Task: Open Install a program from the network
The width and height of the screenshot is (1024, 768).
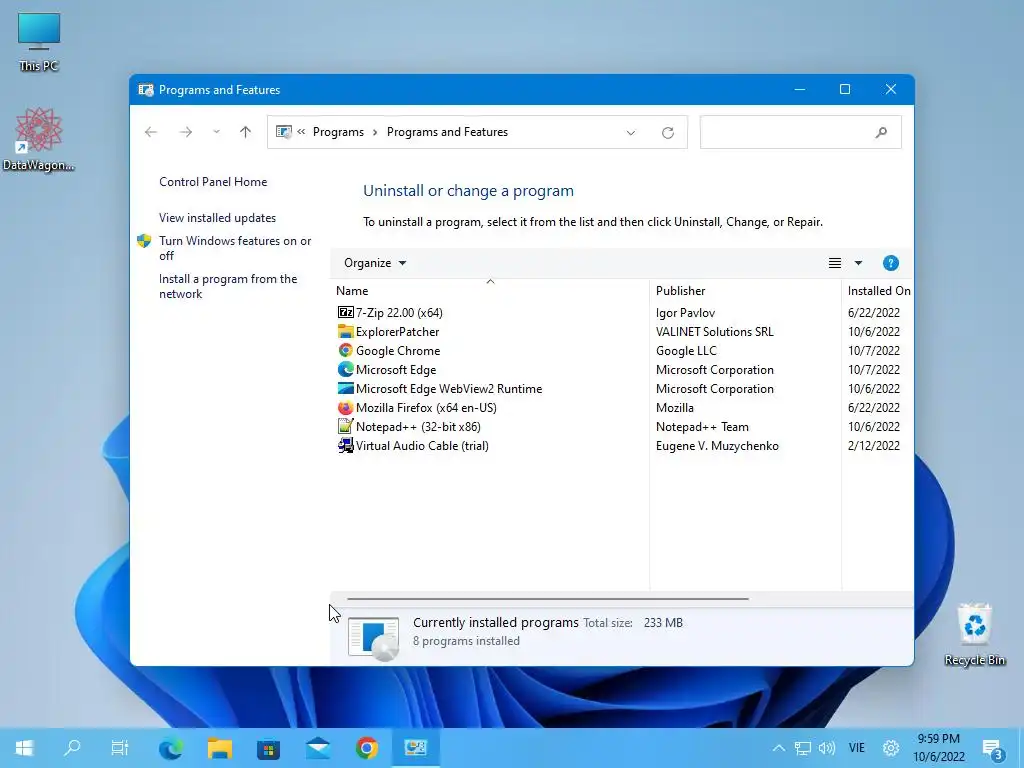Action: [x=227, y=286]
